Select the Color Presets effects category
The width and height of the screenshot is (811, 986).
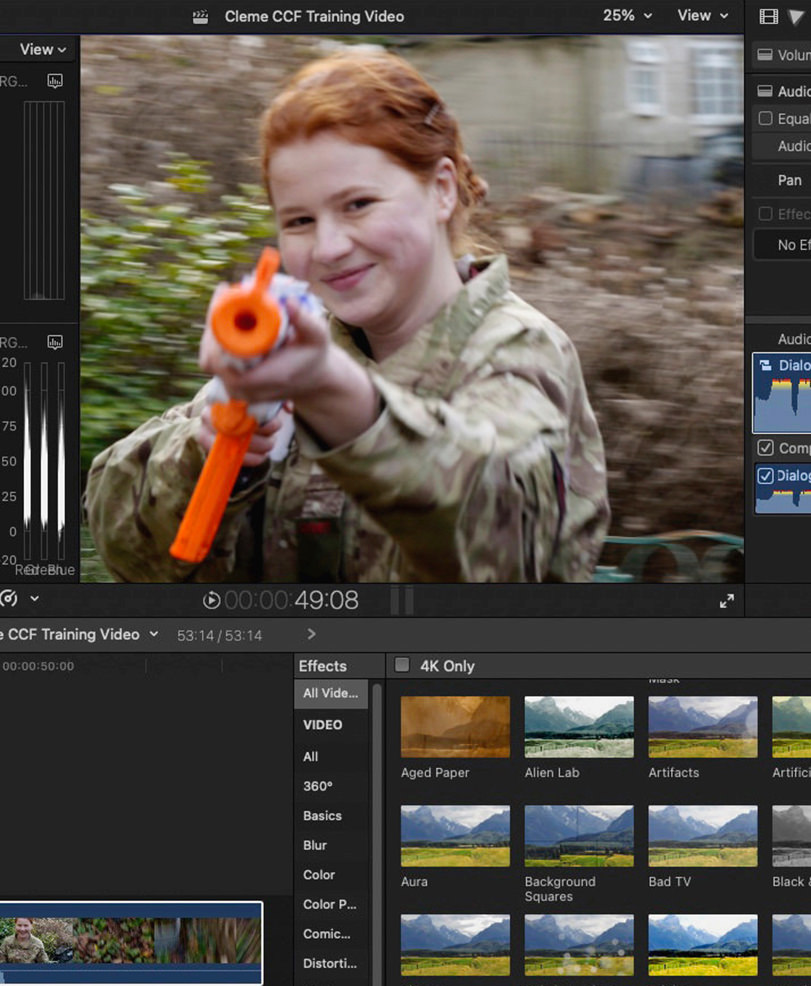(329, 905)
